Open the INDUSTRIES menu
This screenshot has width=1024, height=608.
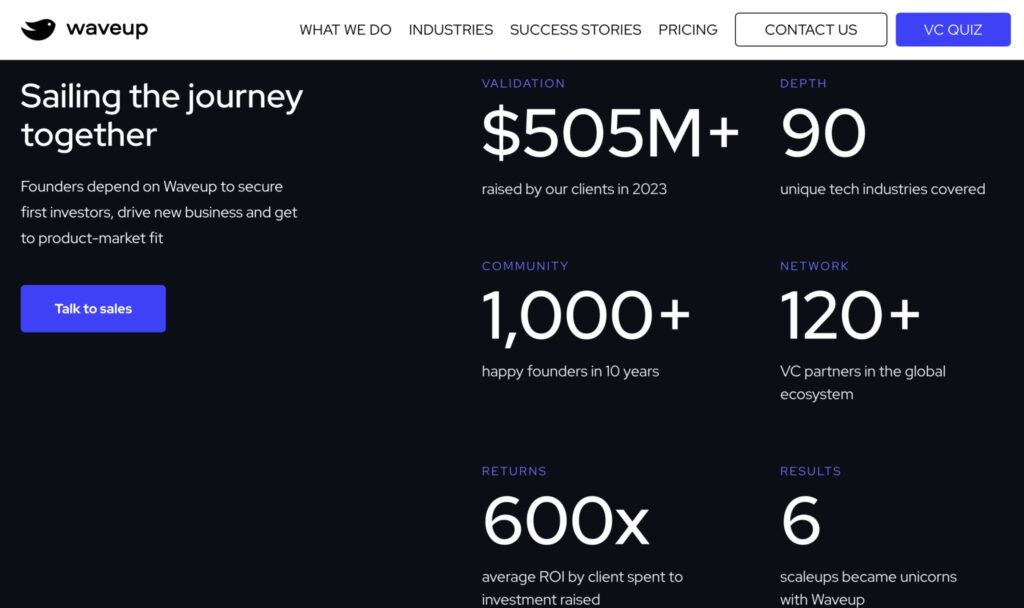pyautogui.click(x=450, y=30)
